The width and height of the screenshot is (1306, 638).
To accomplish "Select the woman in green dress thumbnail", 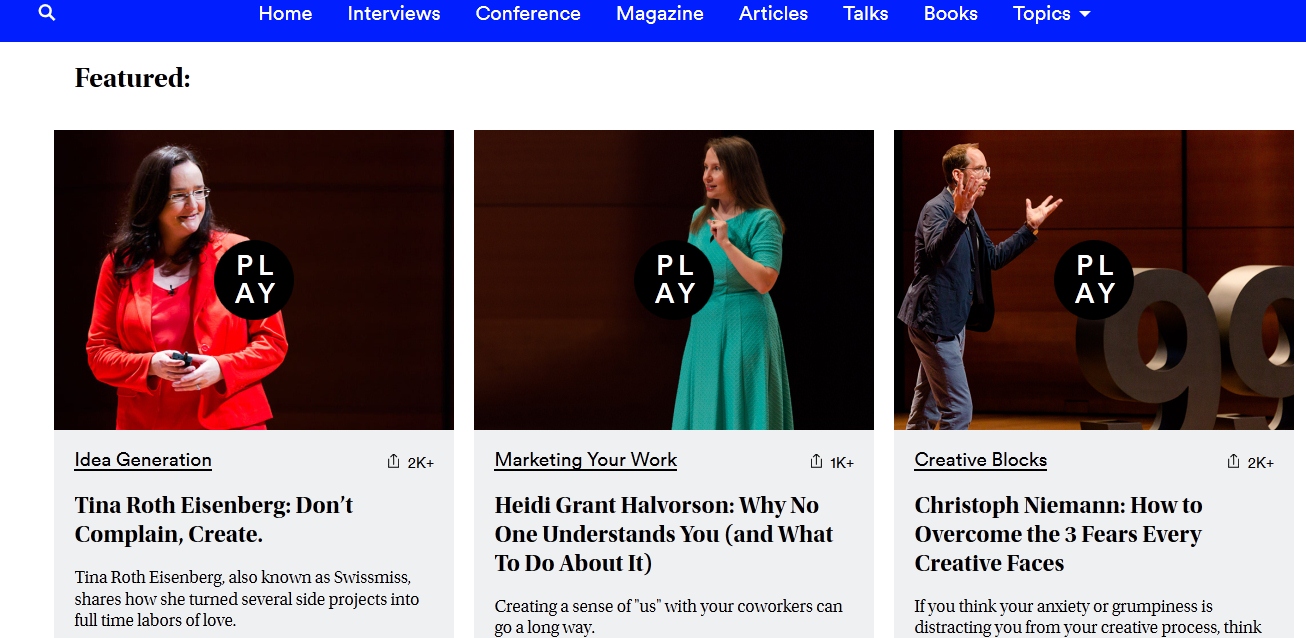I will point(674,280).
